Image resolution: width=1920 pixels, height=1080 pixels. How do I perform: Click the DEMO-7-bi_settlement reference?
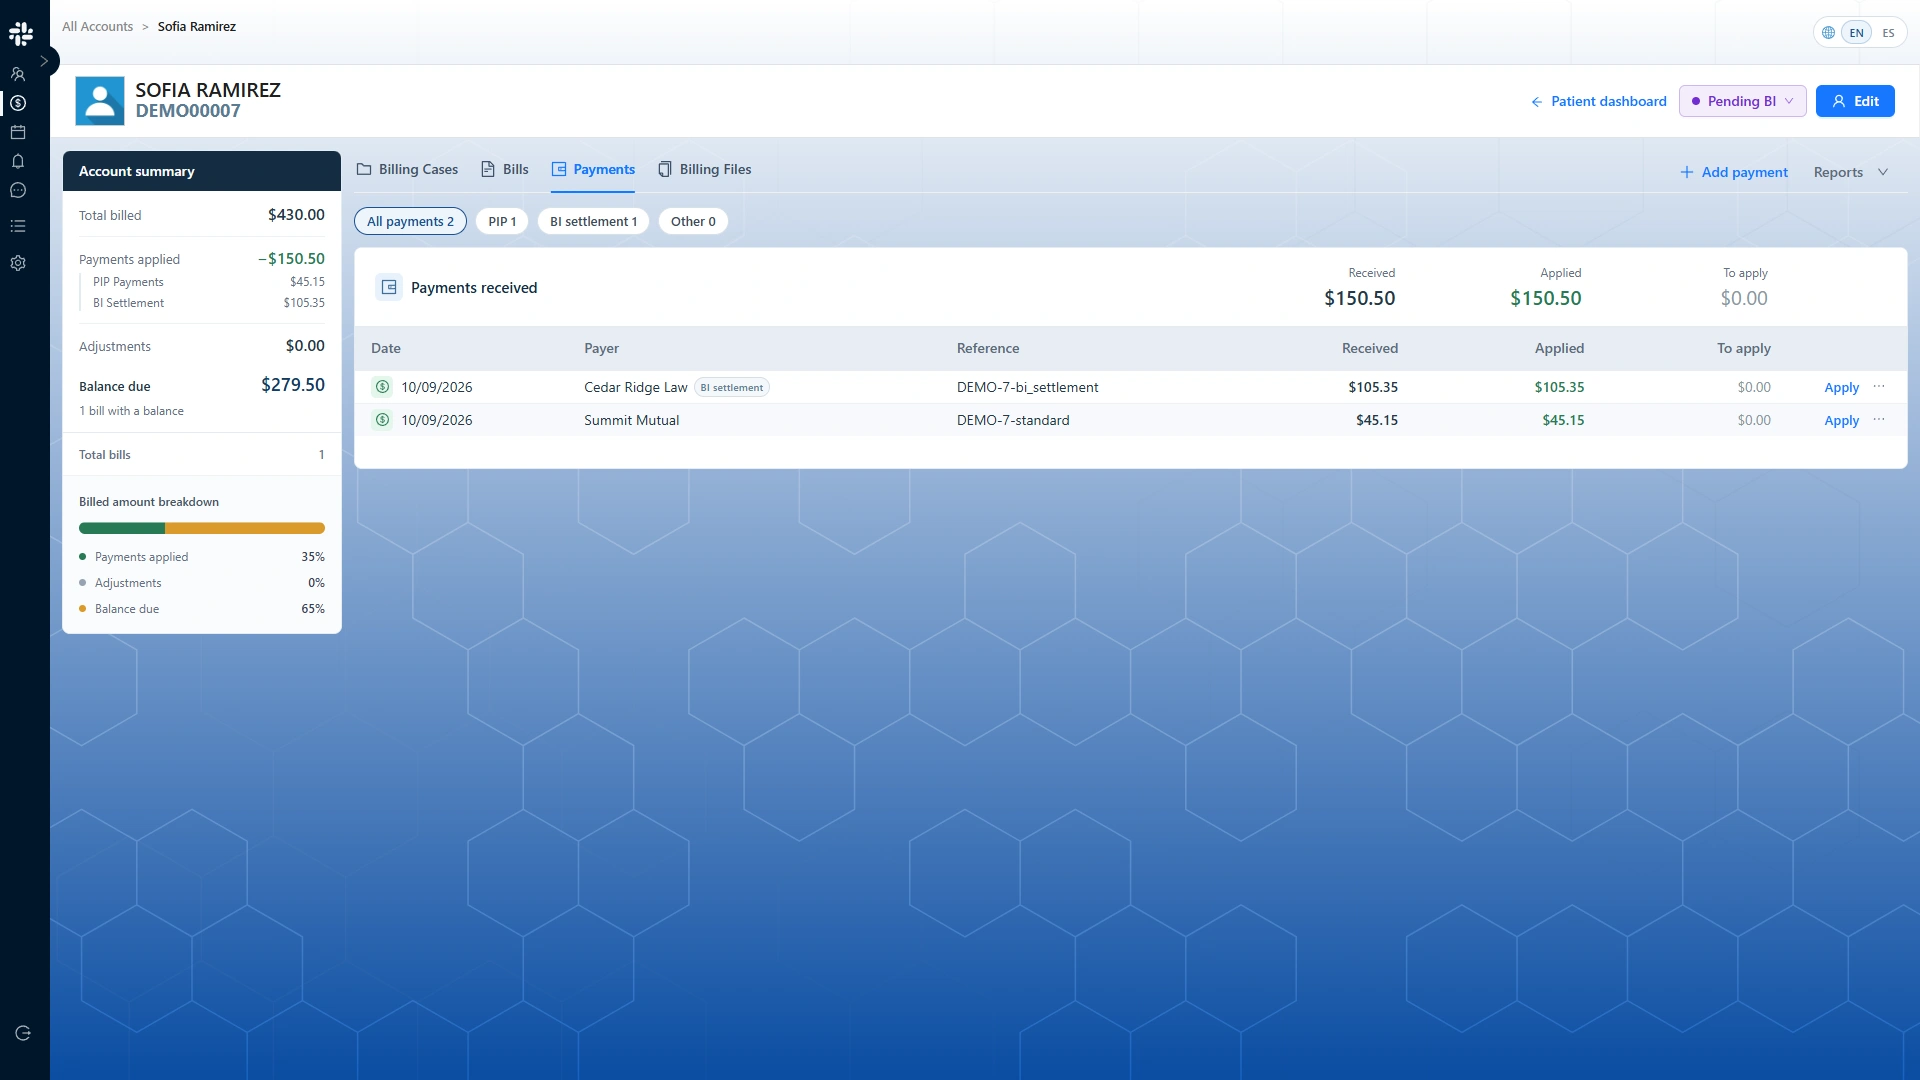click(x=1027, y=387)
